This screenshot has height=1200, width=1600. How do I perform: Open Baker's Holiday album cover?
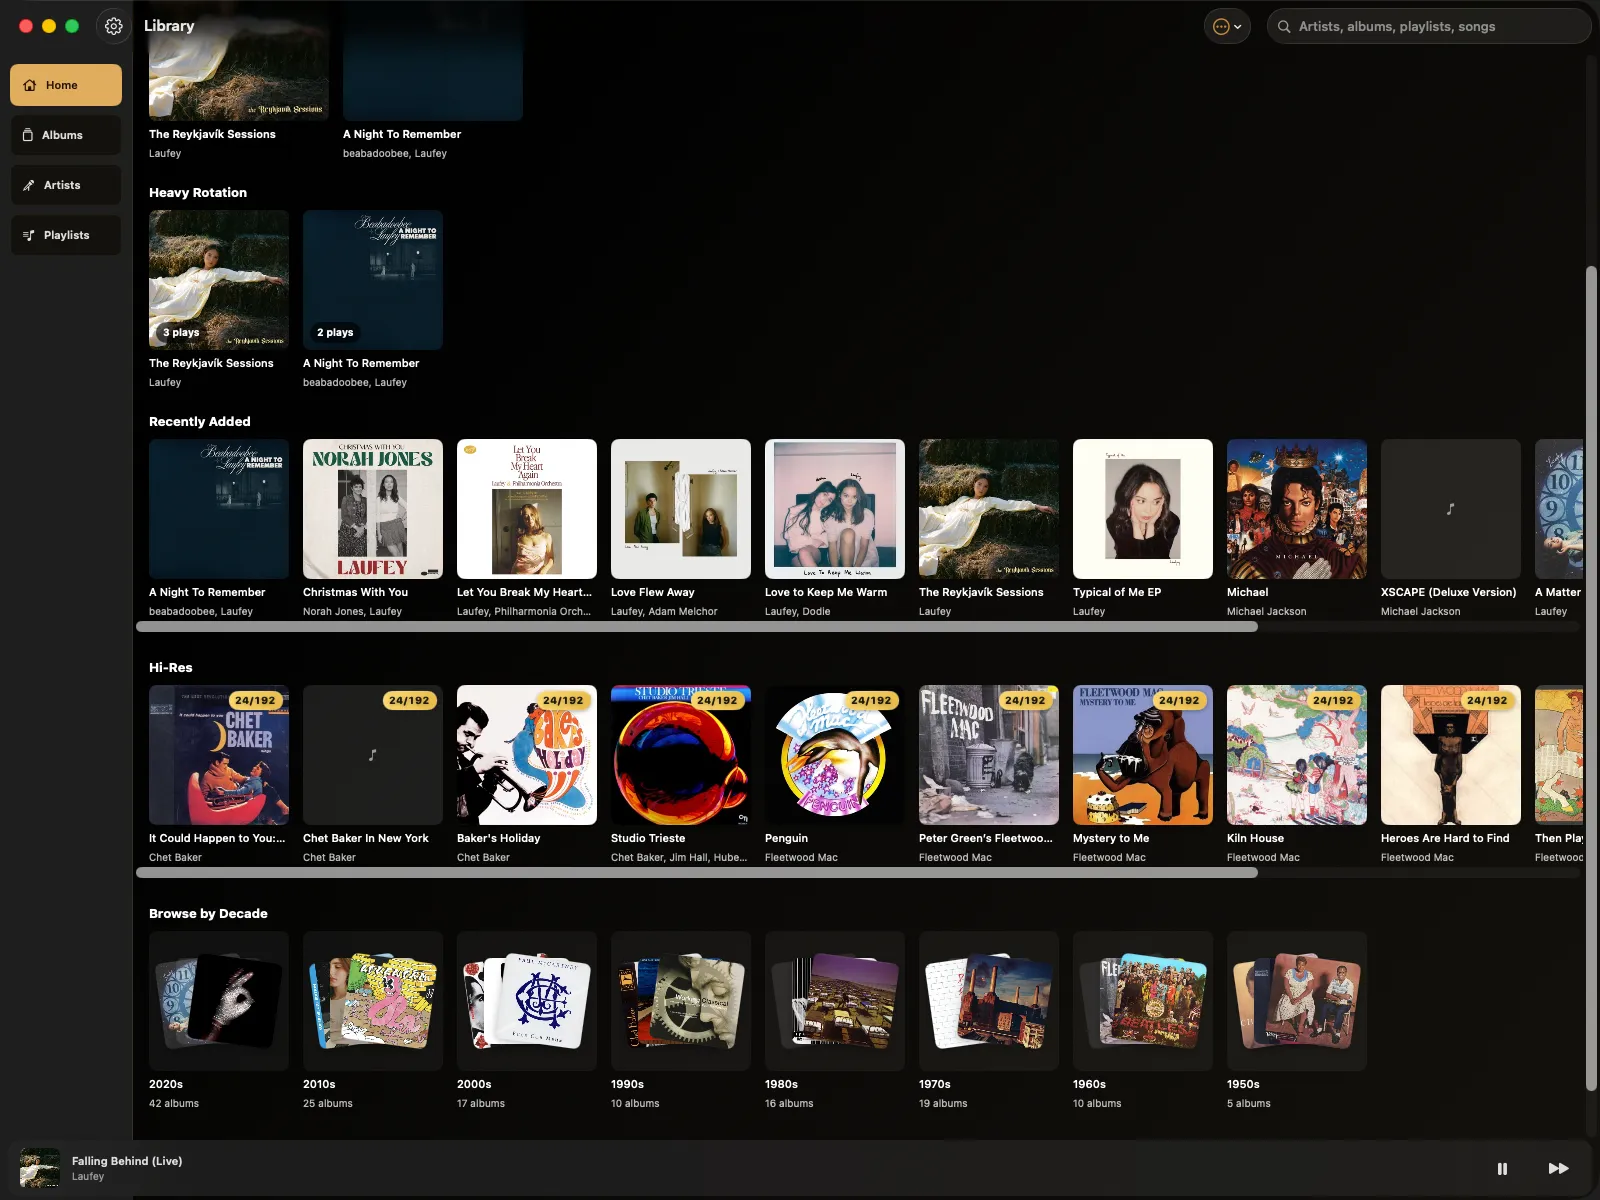point(527,755)
